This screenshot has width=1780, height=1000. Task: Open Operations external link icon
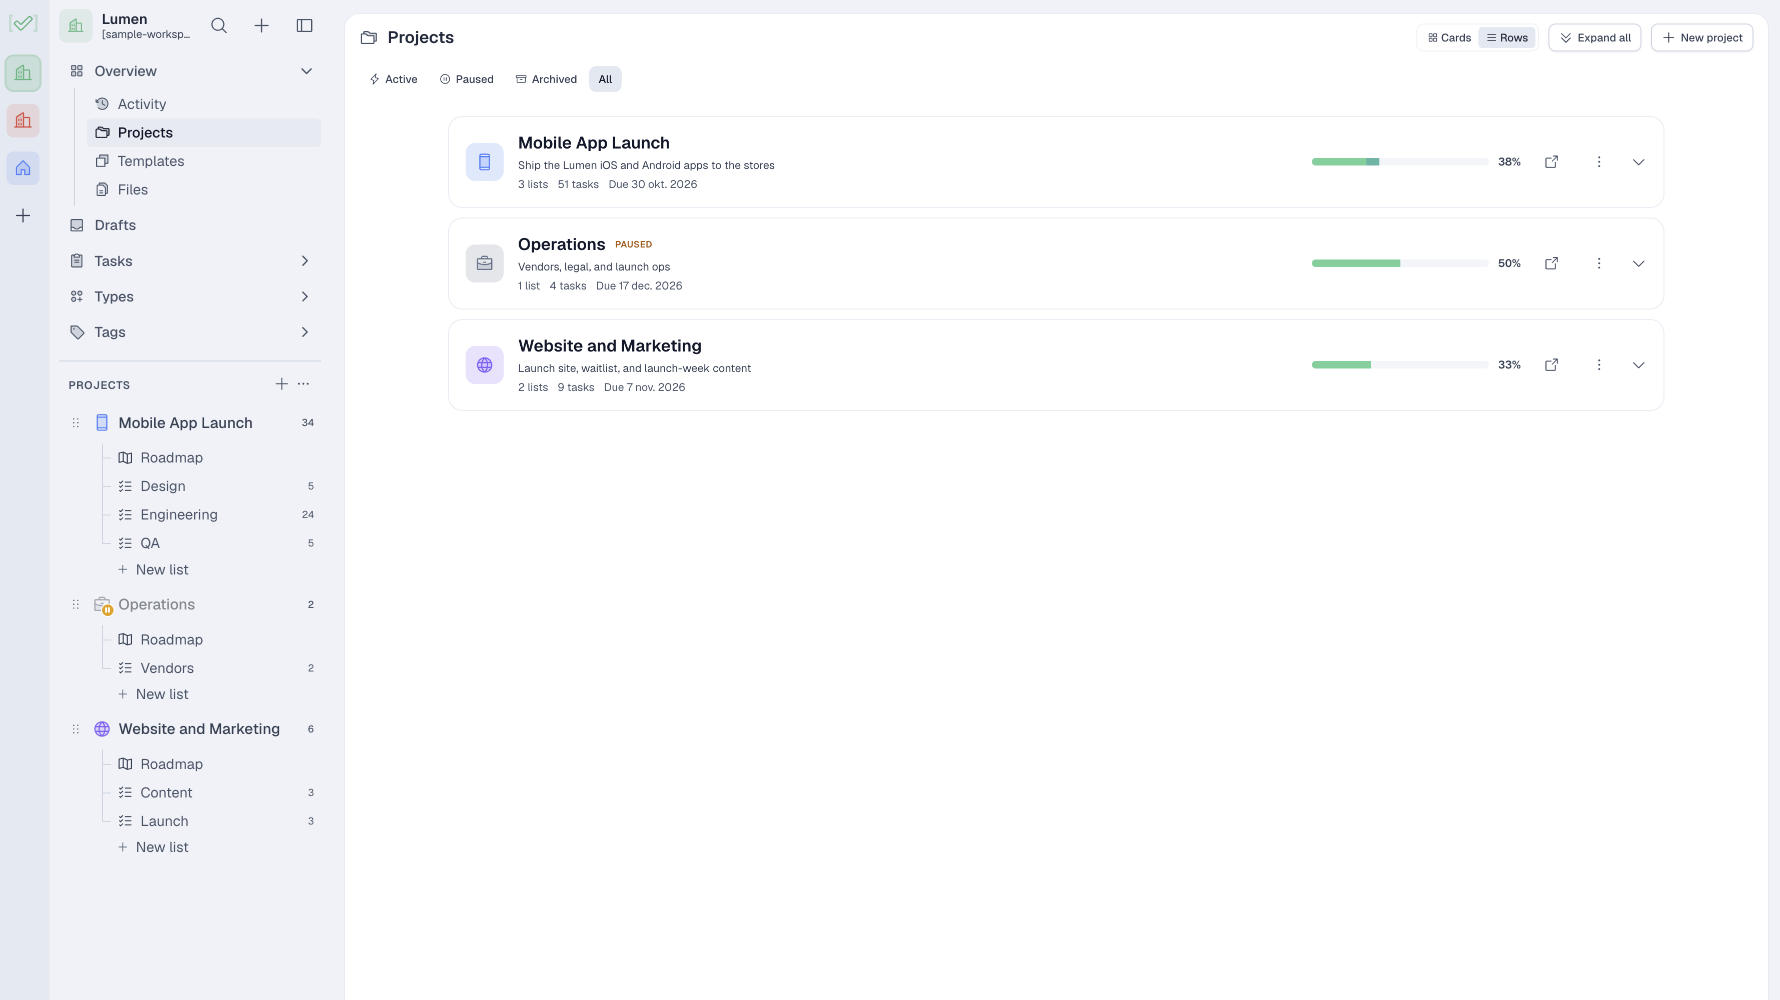click(1551, 264)
